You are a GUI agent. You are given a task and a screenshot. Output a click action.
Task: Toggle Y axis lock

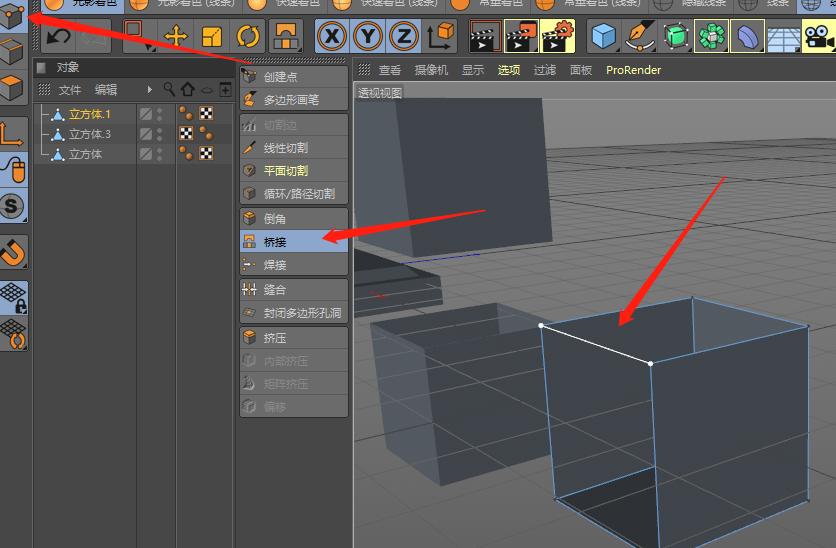[x=368, y=36]
